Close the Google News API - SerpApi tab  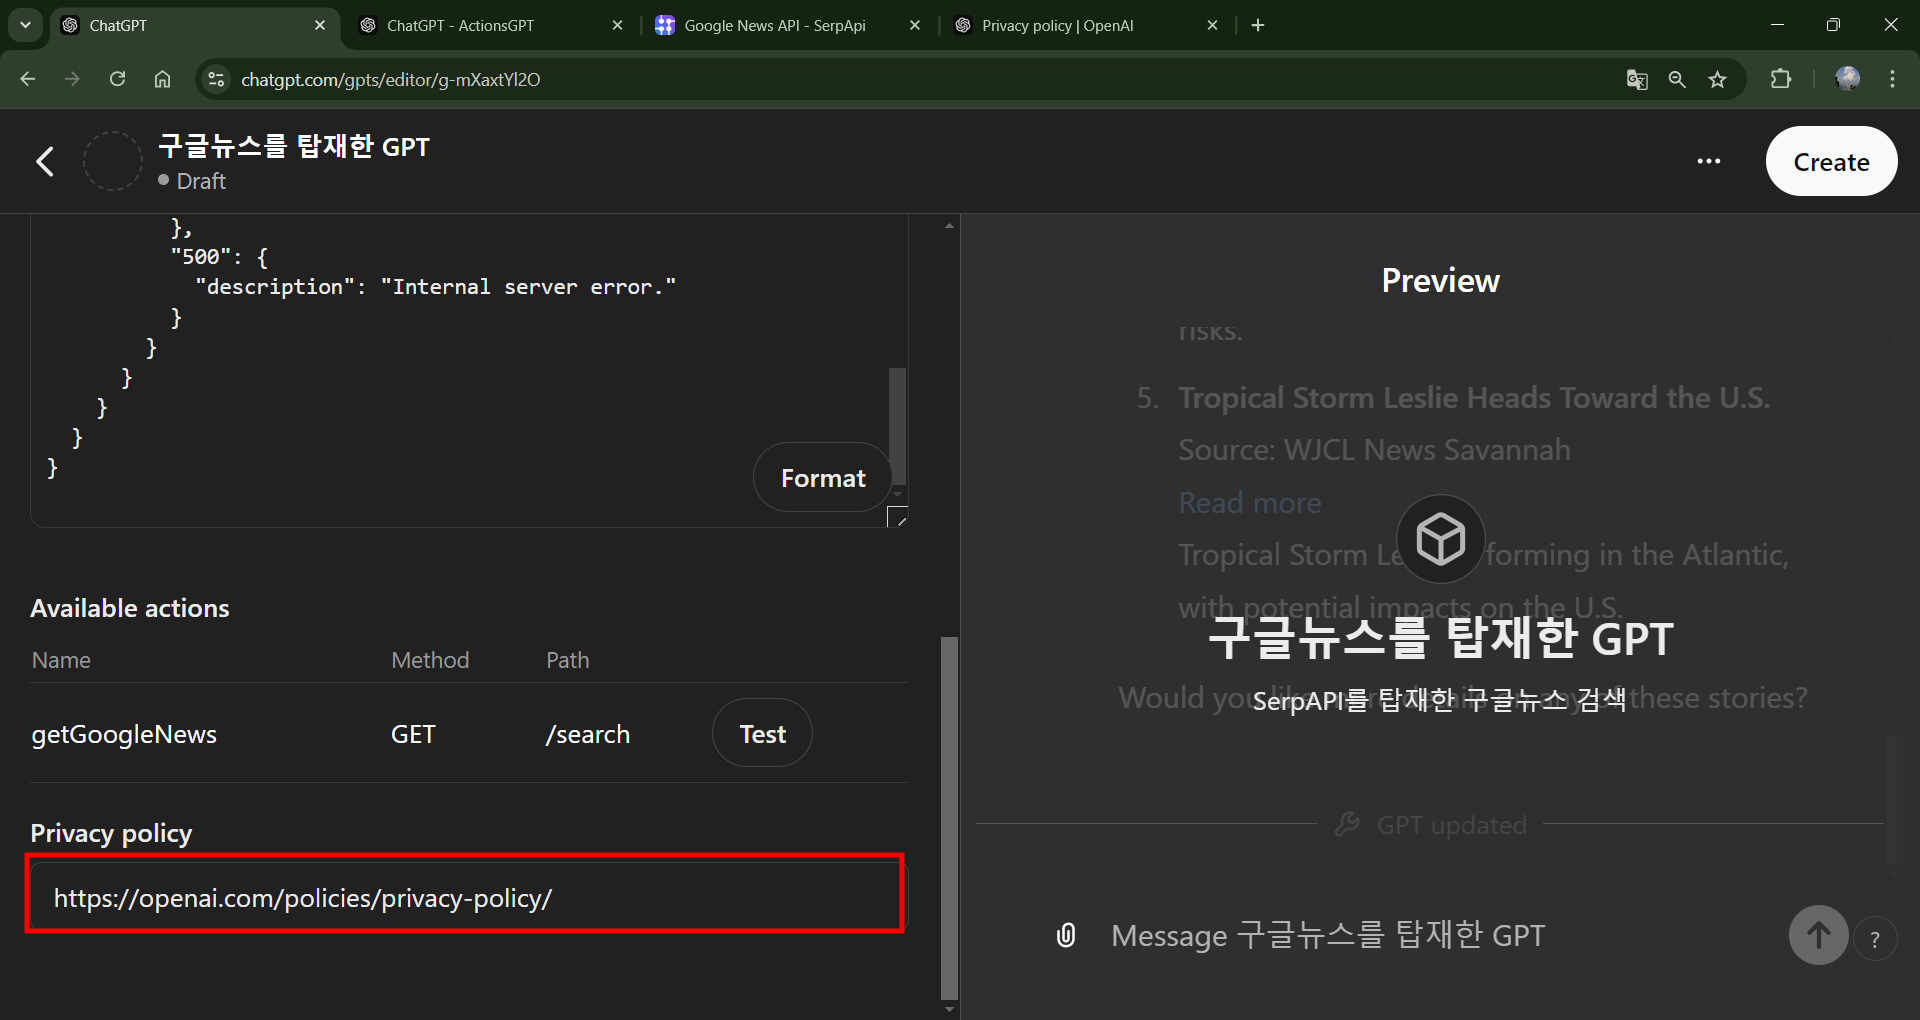click(914, 25)
